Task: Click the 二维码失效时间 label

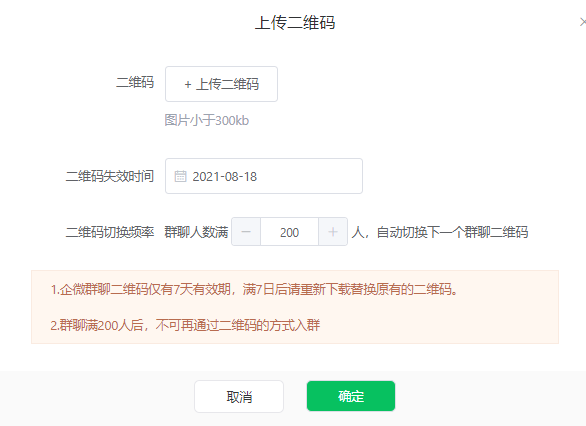Action: [x=110, y=176]
